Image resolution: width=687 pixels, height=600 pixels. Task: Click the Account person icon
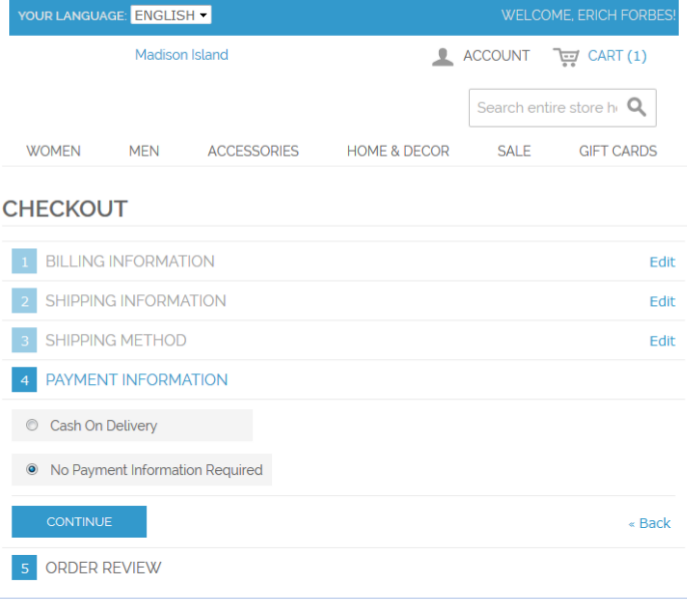pos(442,56)
